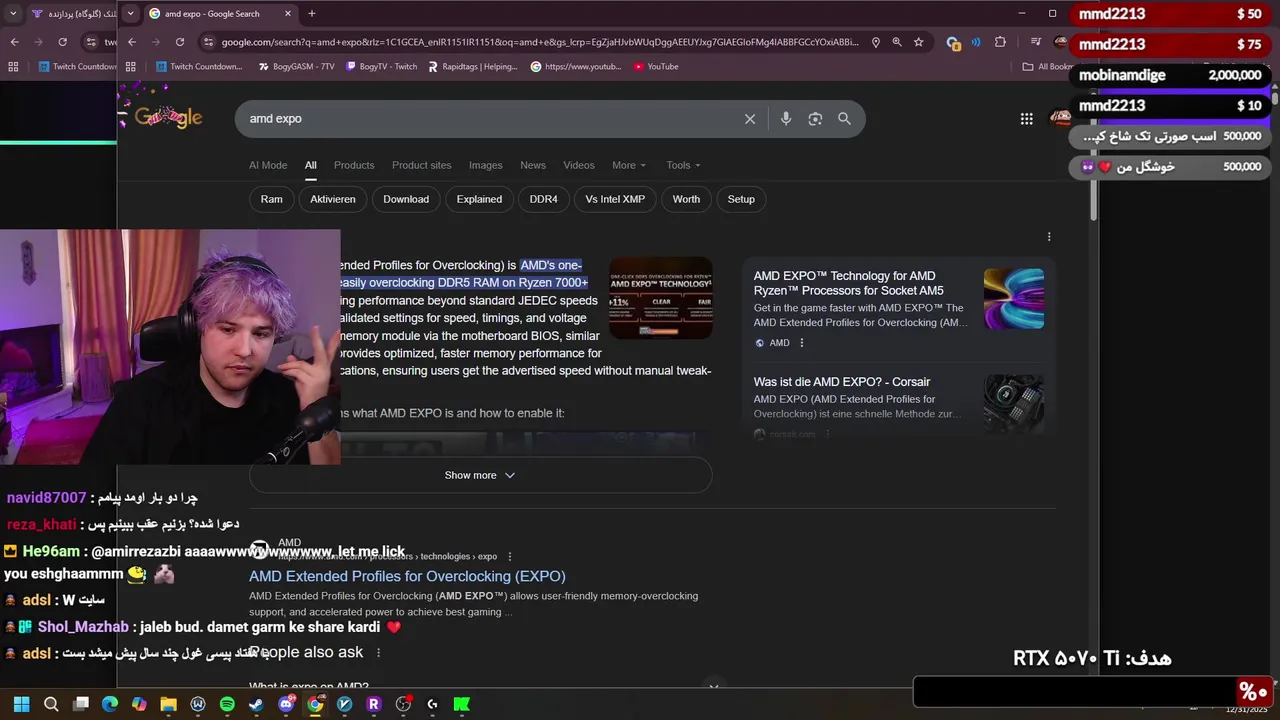This screenshot has width=1280, height=720.
Task: Click the magnifier search submit icon
Action: 844,119
